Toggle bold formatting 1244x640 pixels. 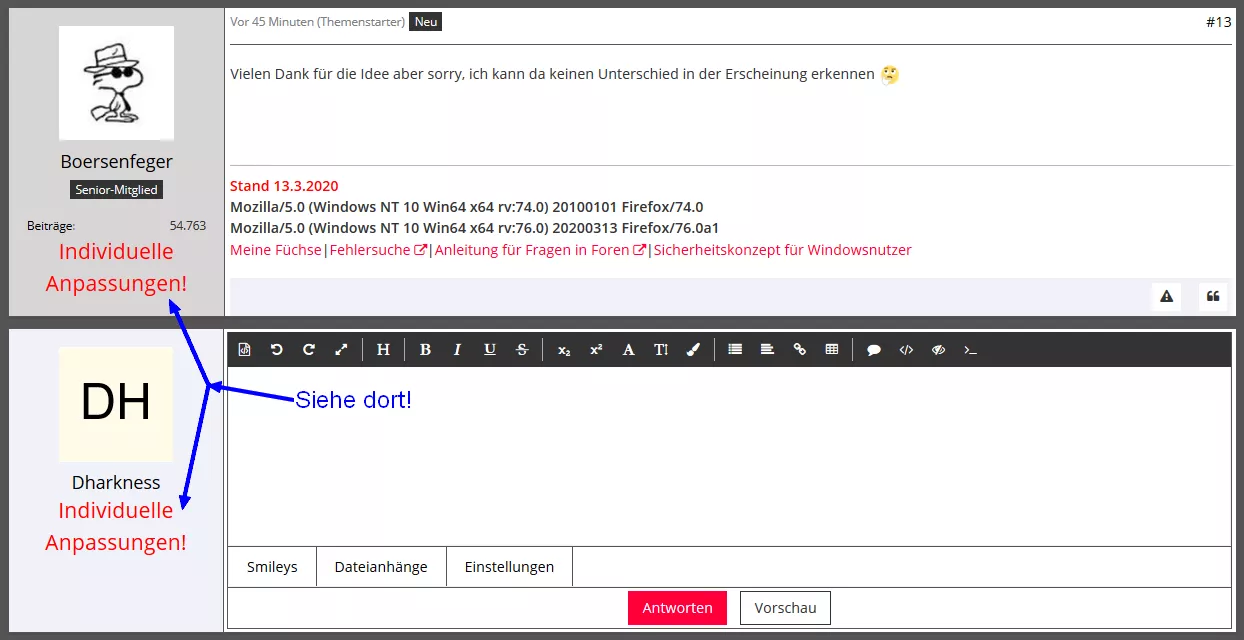[x=425, y=350]
